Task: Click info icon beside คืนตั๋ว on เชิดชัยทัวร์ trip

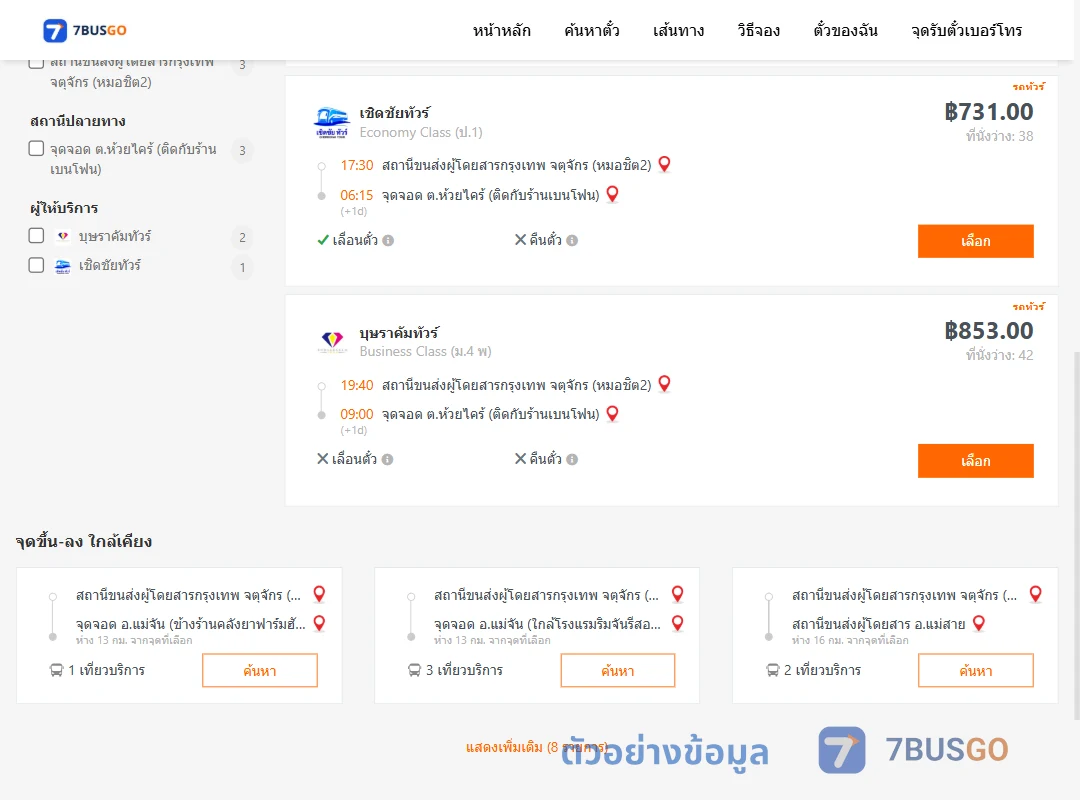Action: pos(572,240)
